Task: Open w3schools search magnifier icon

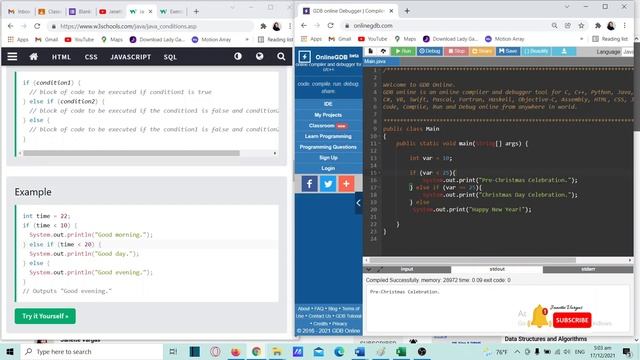Action: click(281, 56)
